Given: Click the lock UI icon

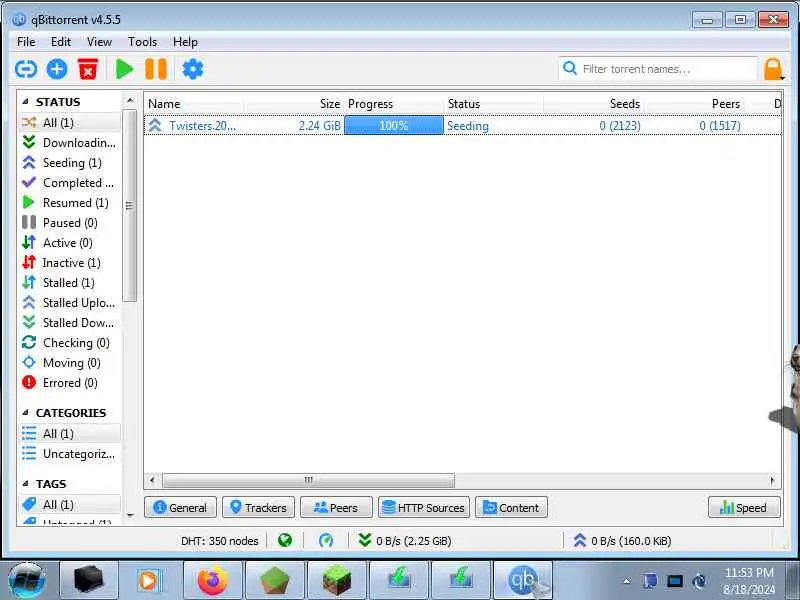Looking at the screenshot, I should coord(773,69).
